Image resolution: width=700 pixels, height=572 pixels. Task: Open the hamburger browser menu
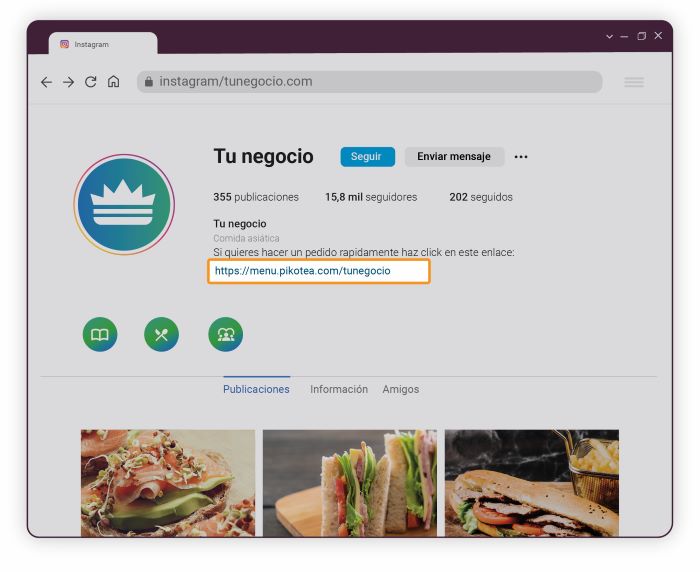click(633, 82)
